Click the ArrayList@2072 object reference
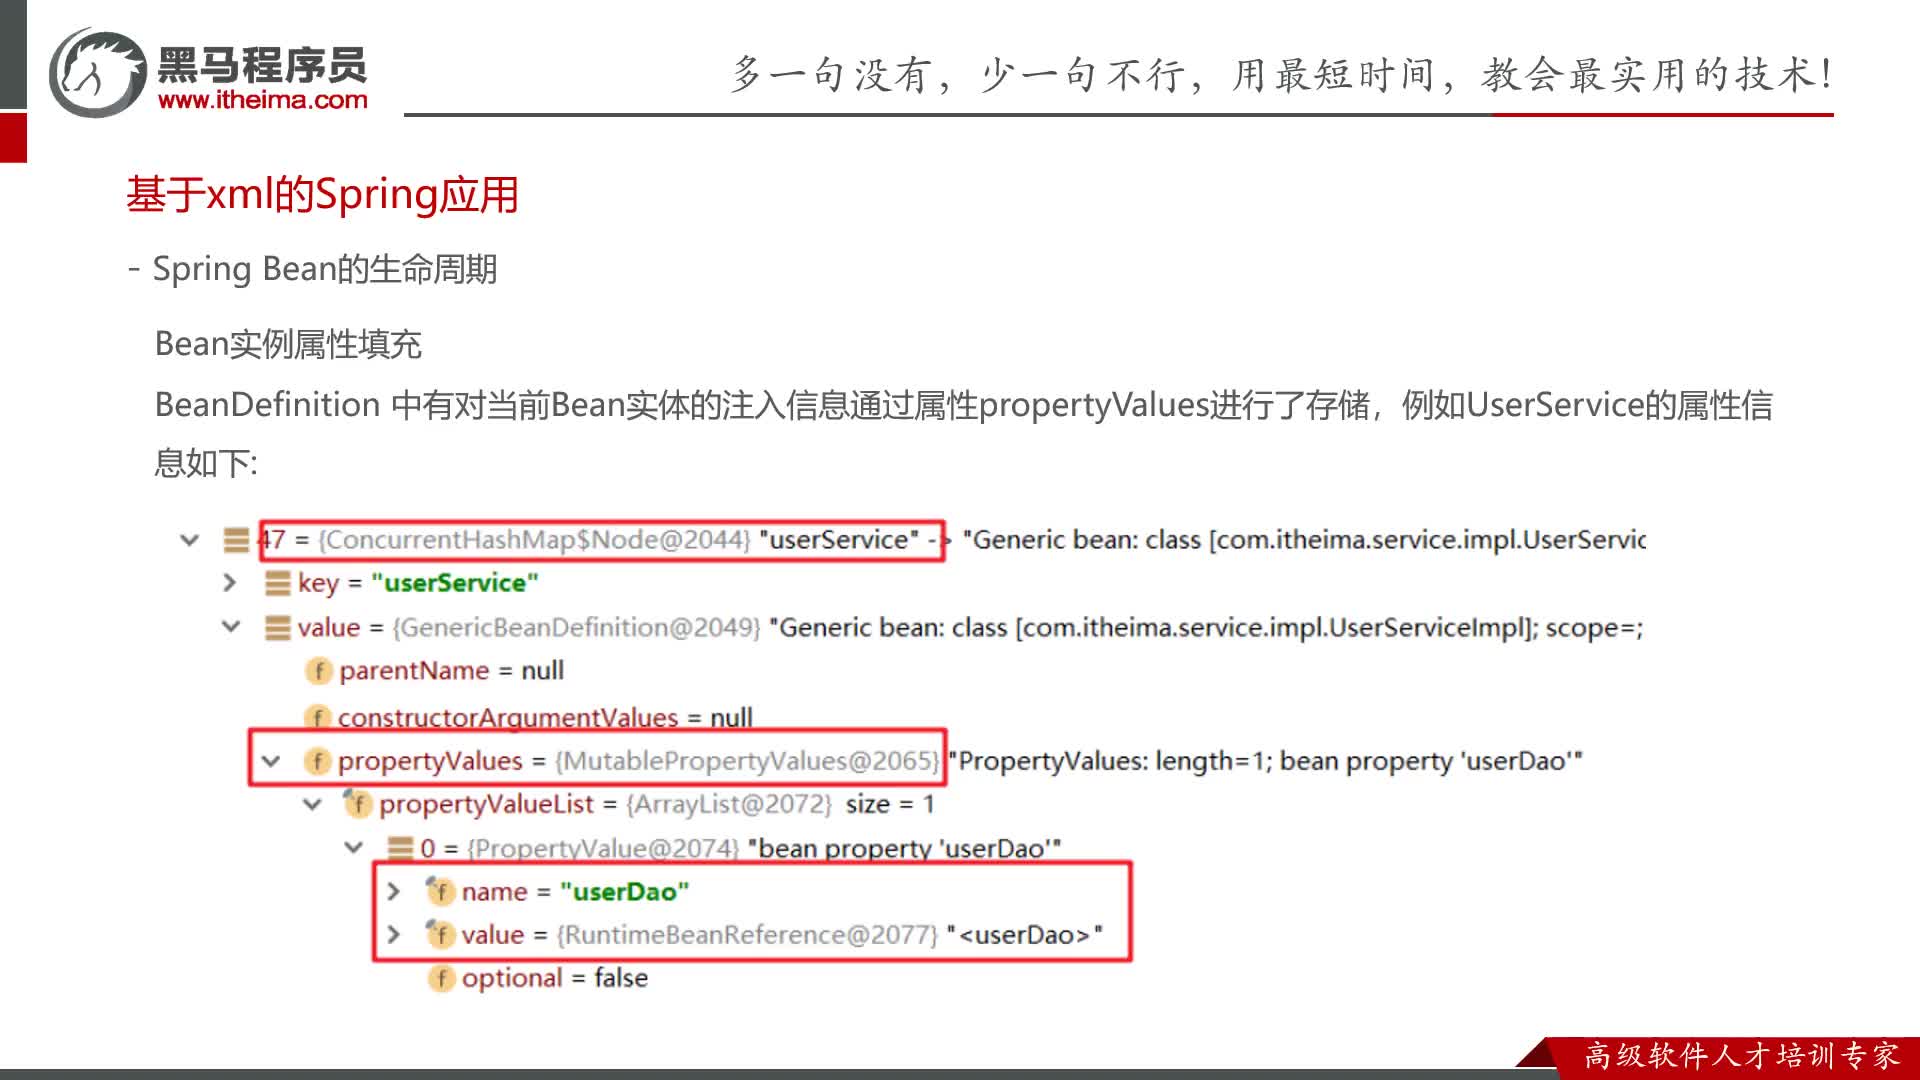 pos(729,804)
